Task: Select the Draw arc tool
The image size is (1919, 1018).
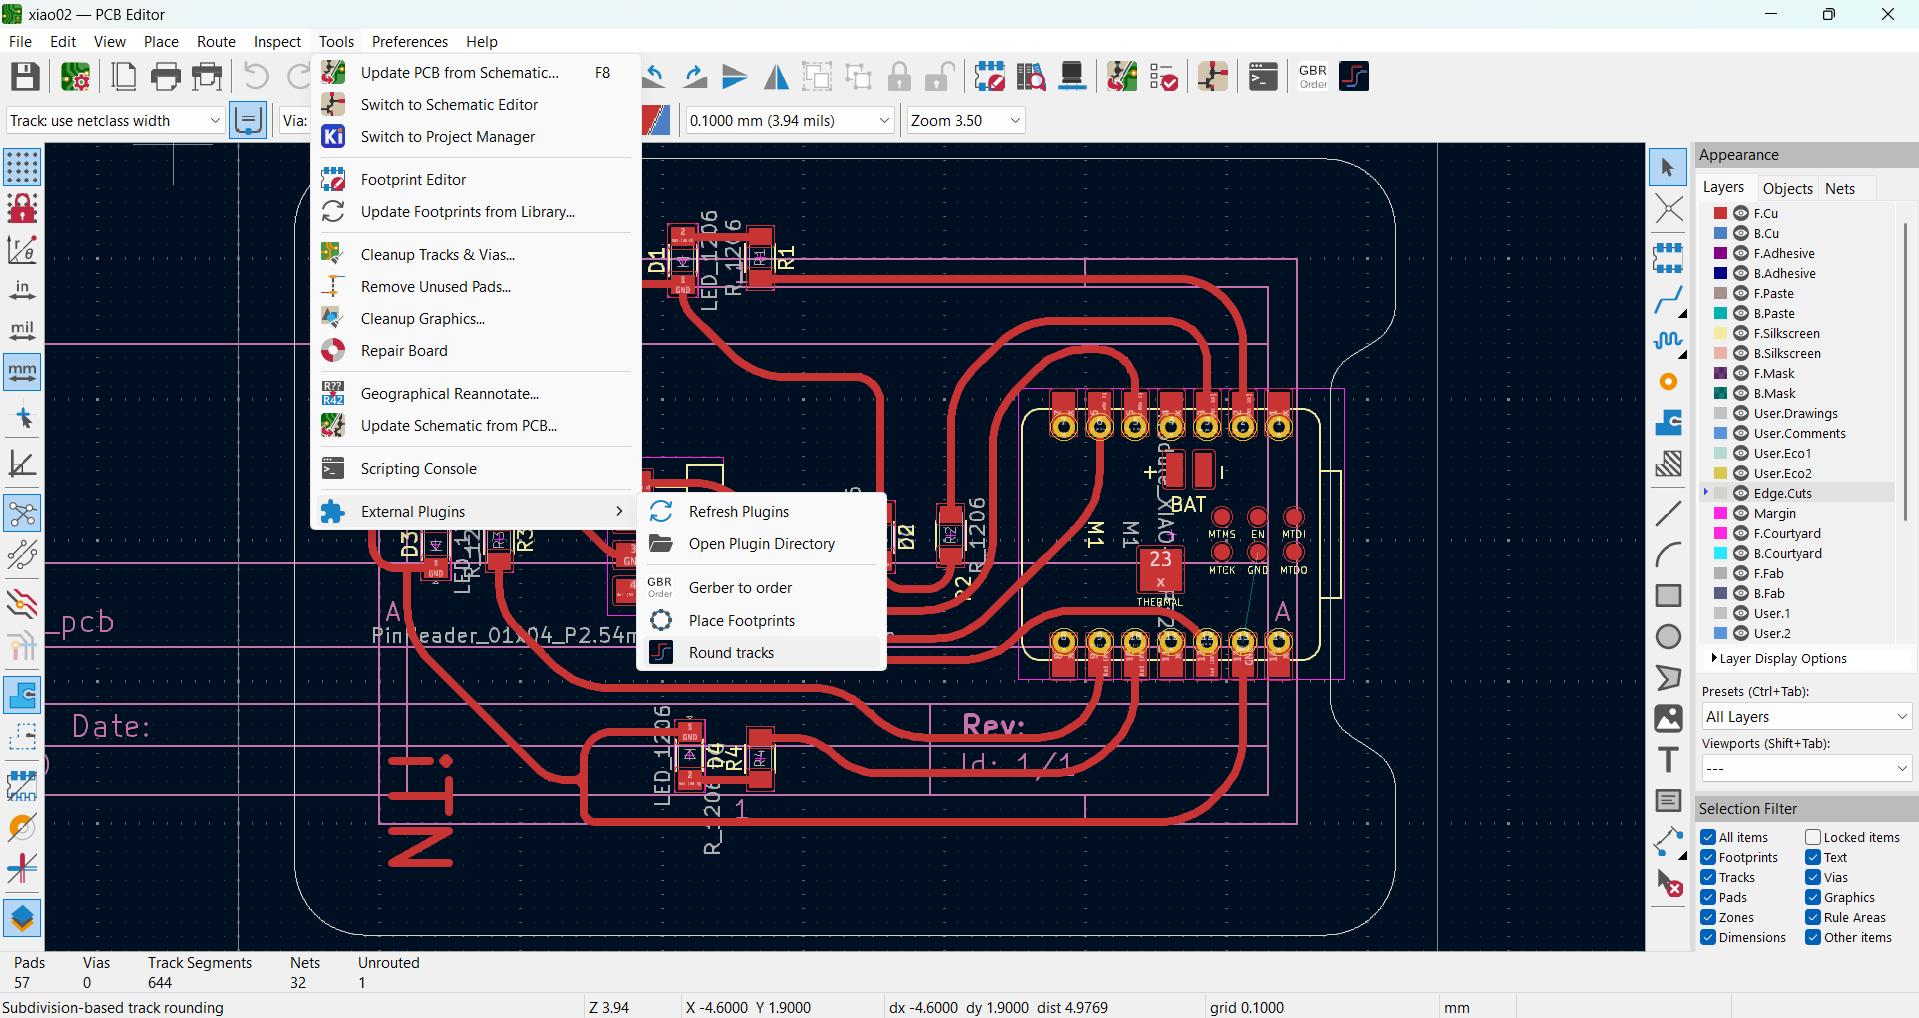Action: pos(1667,555)
